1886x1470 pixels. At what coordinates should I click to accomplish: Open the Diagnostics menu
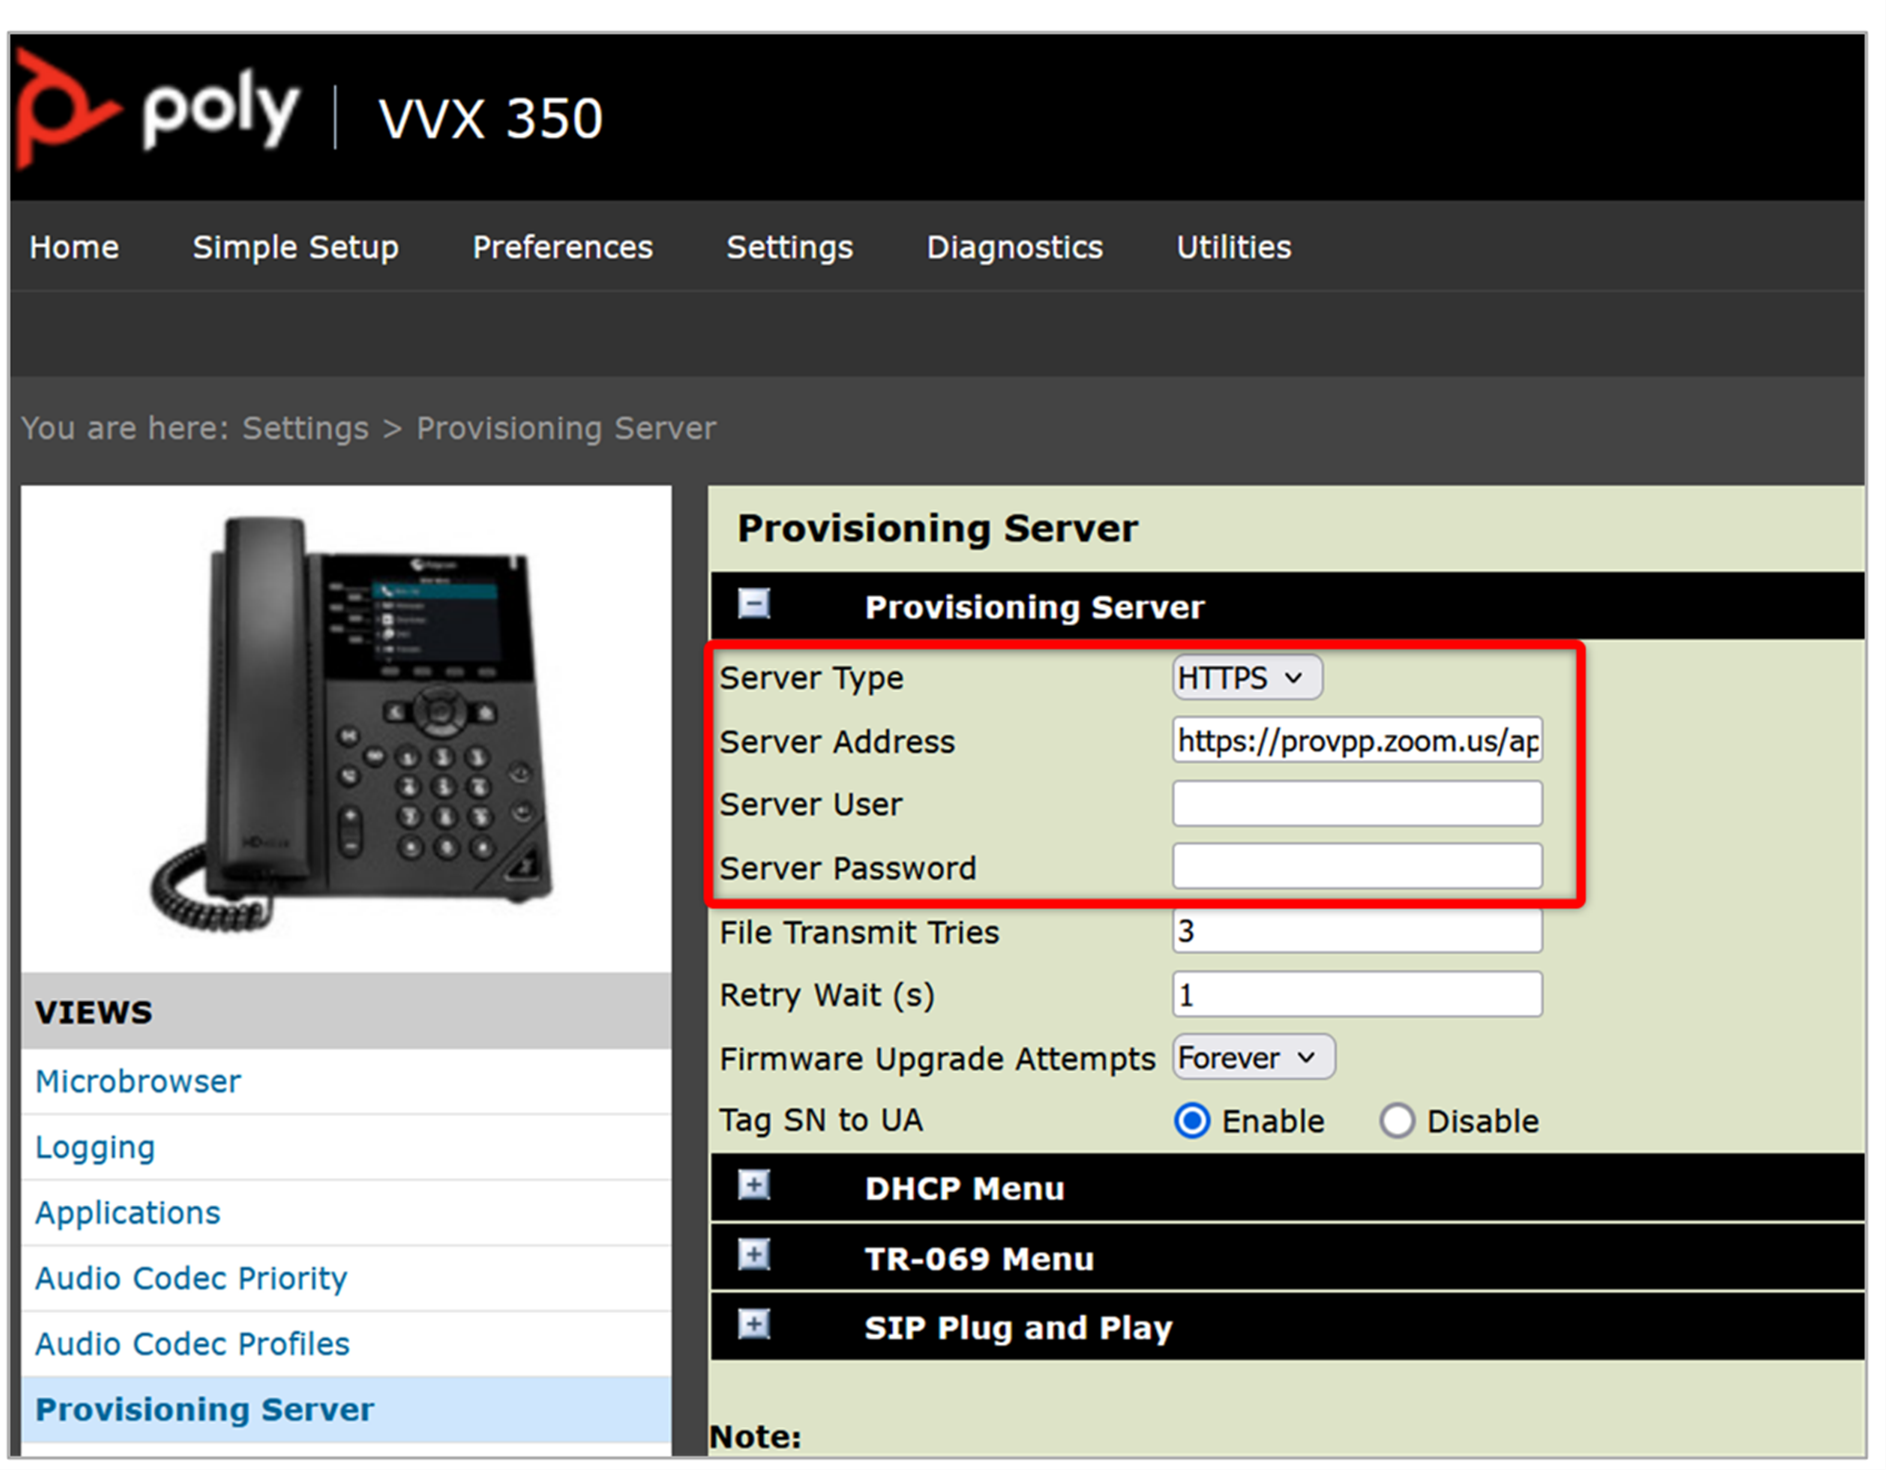click(x=1015, y=247)
